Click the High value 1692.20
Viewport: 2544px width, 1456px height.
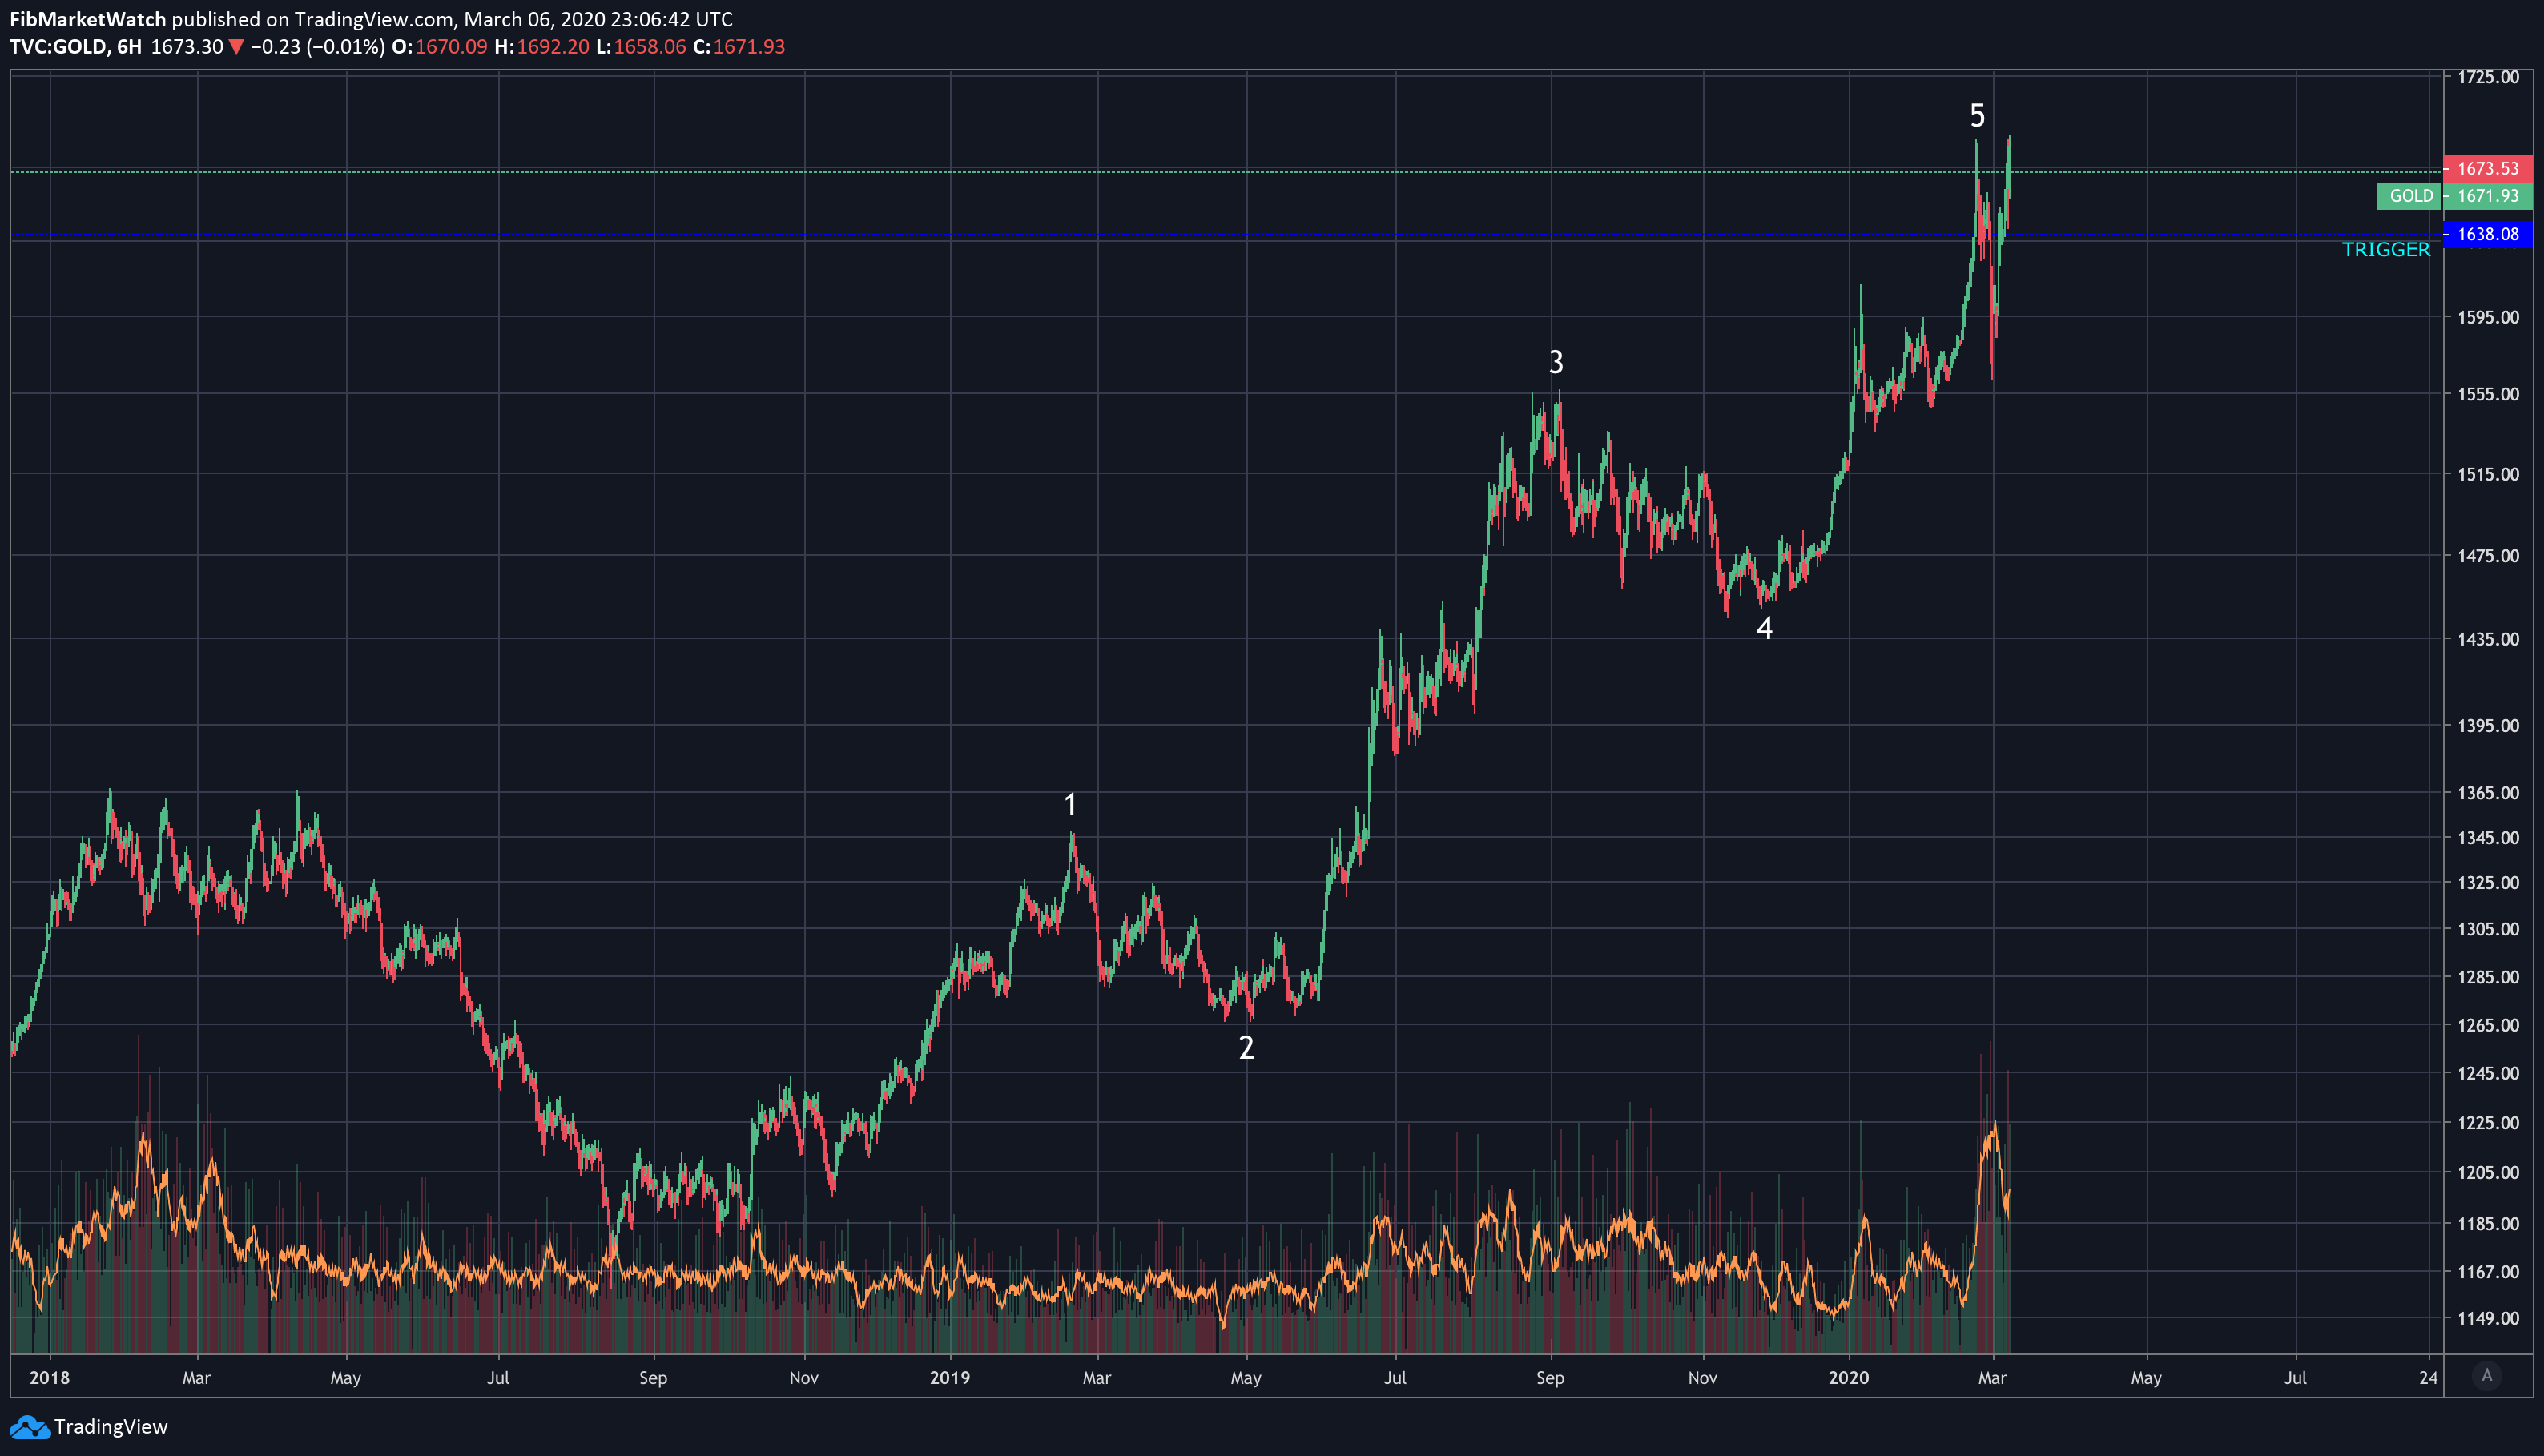click(x=553, y=47)
